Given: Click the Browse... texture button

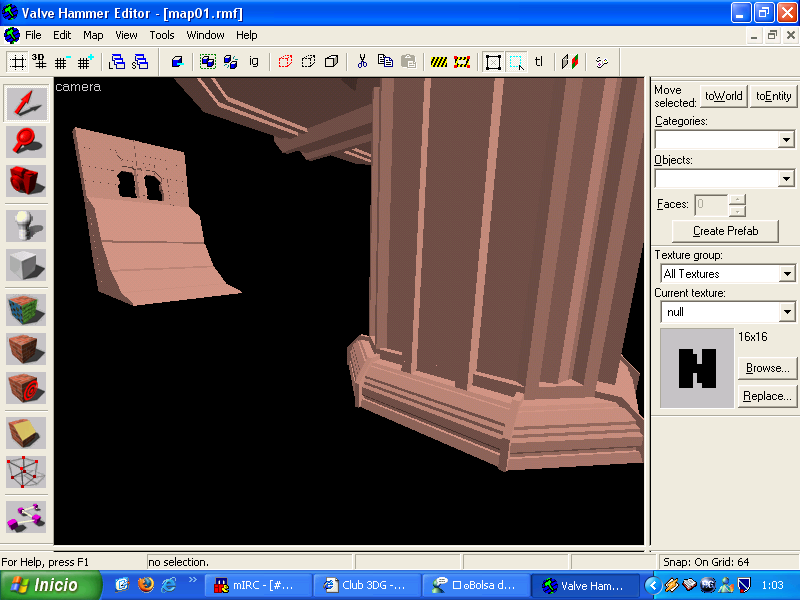Looking at the screenshot, I should (767, 368).
